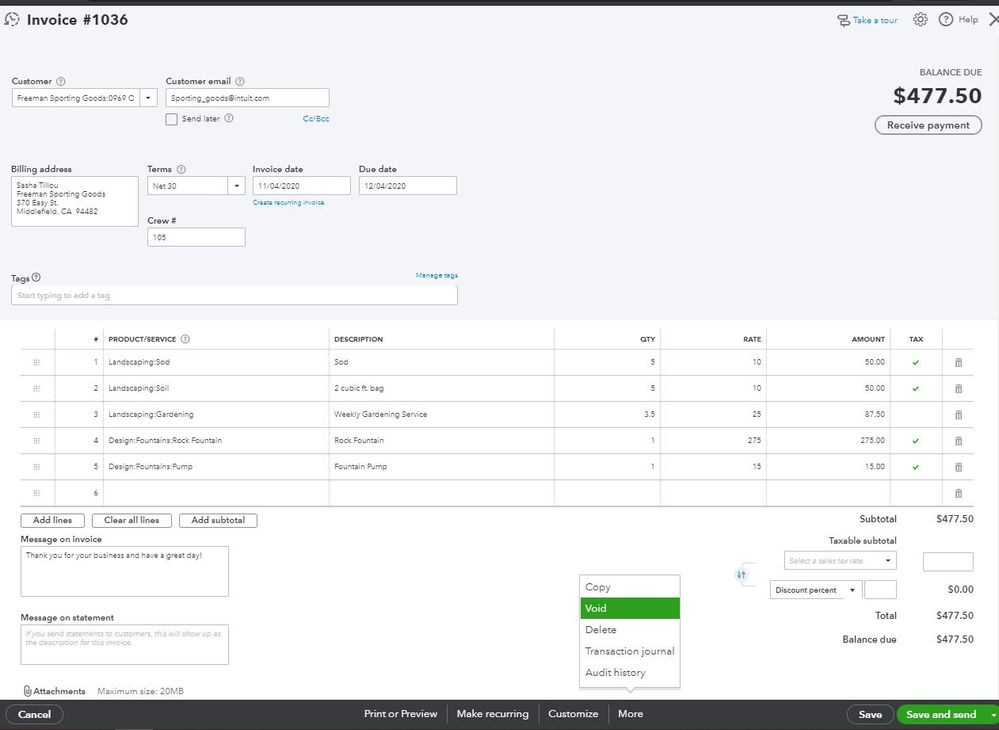Click the Cancel button
This screenshot has width=999, height=730.
coord(34,714)
